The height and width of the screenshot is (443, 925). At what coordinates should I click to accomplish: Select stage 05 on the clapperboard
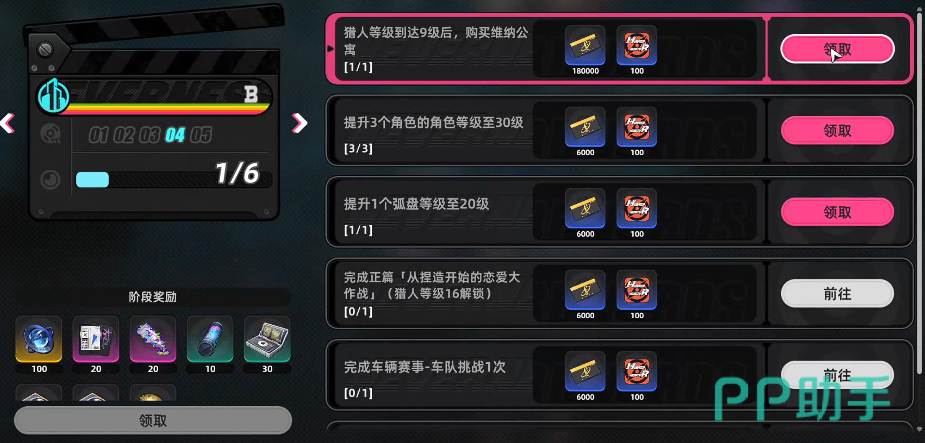pos(201,135)
